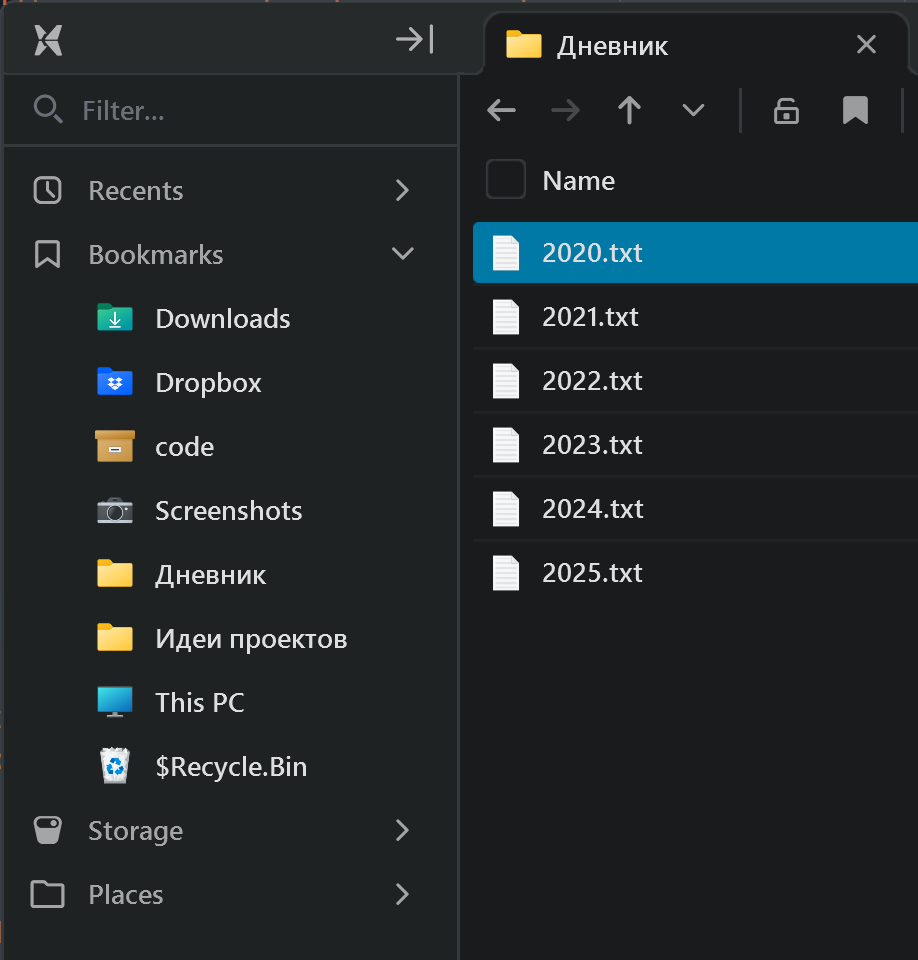
Task: Expand the Recents section
Action: coord(402,191)
